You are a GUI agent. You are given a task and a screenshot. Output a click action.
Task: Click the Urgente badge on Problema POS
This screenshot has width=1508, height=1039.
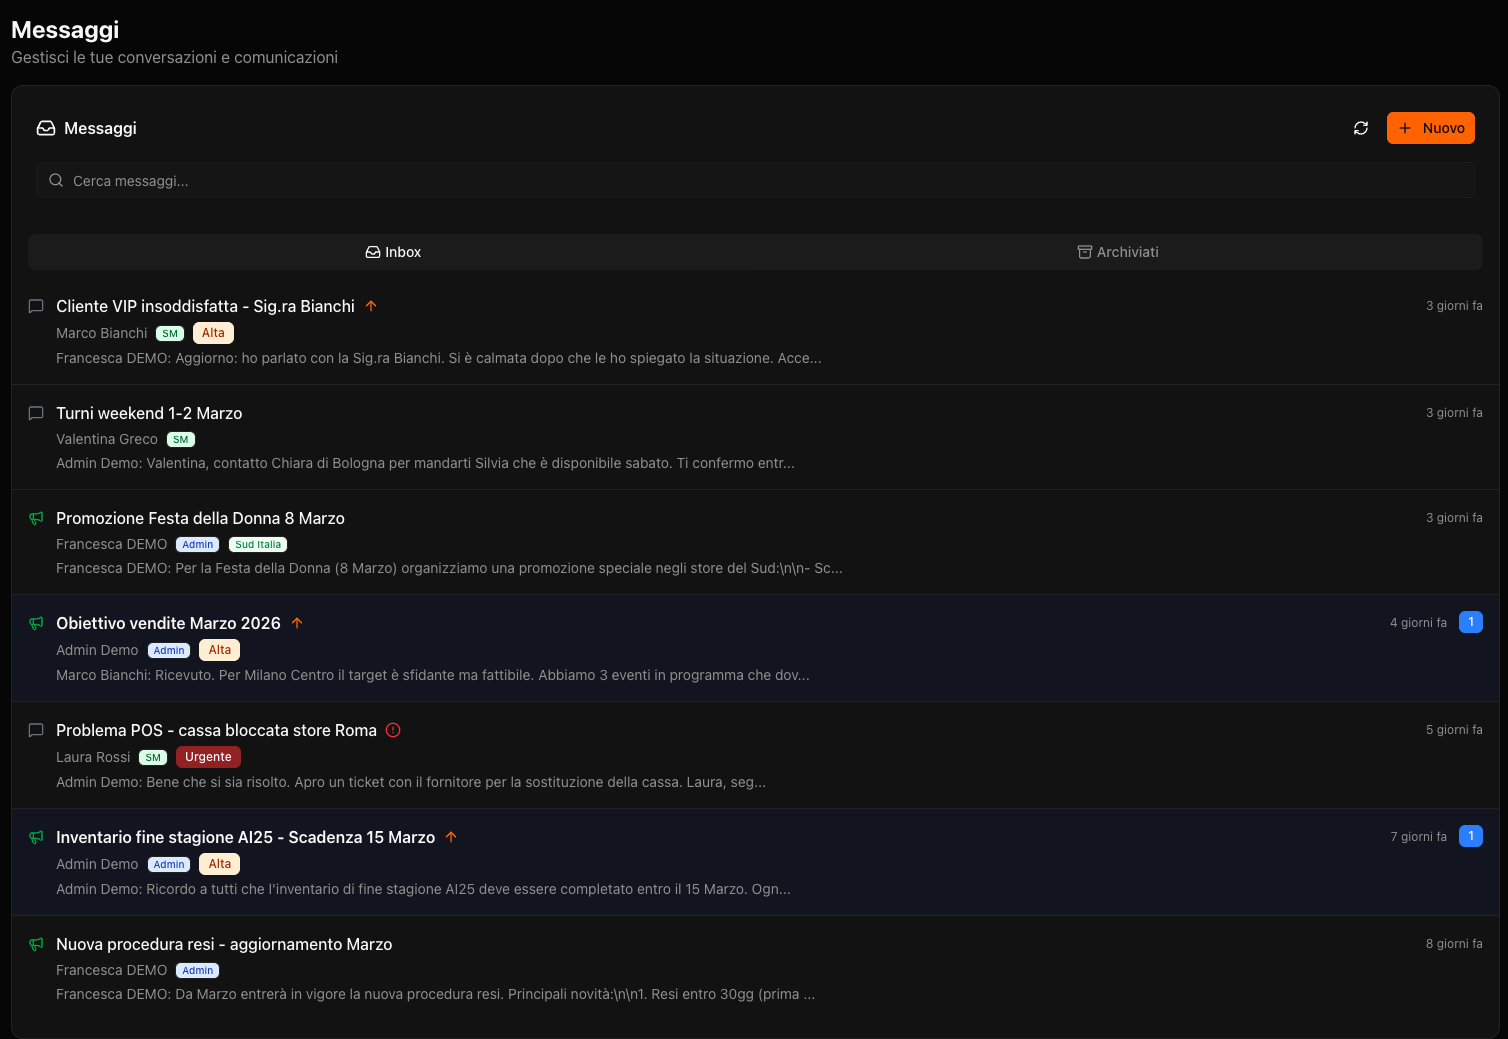pos(208,757)
